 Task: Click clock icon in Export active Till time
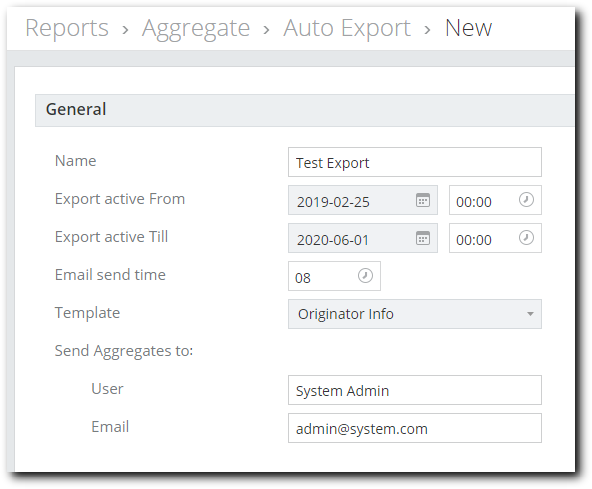[x=526, y=238]
